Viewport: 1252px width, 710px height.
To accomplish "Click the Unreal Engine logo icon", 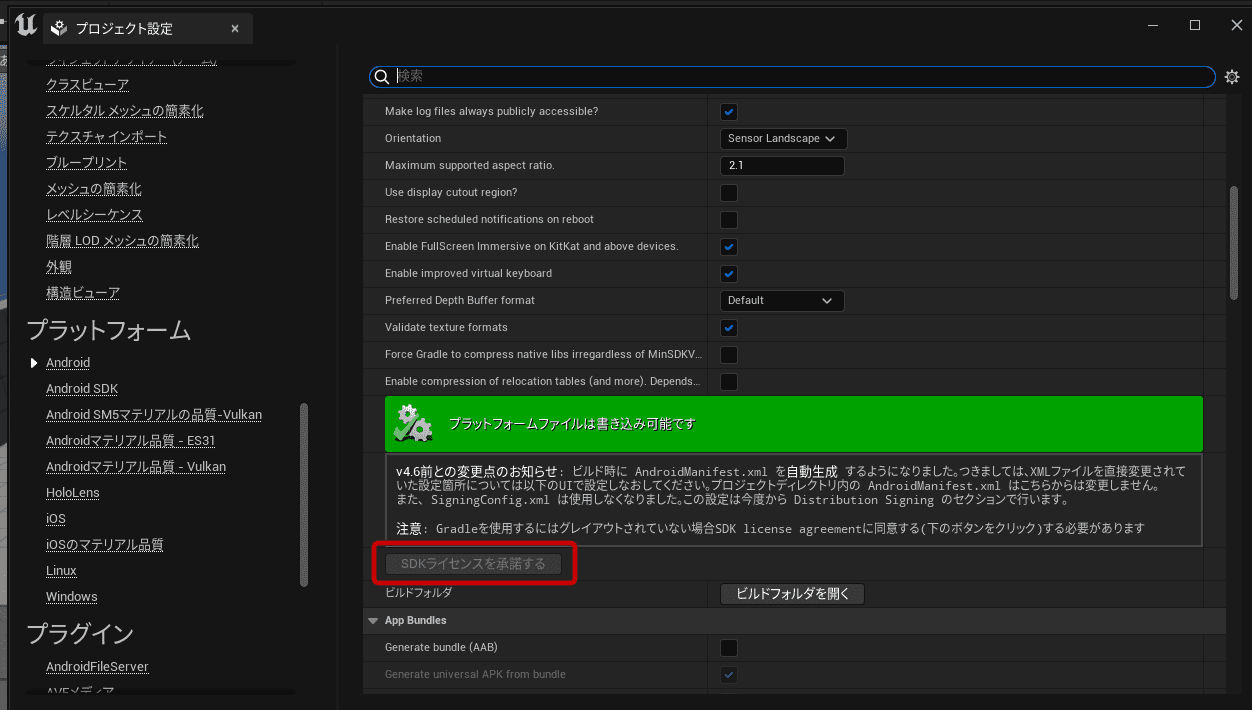I will 25,27.
